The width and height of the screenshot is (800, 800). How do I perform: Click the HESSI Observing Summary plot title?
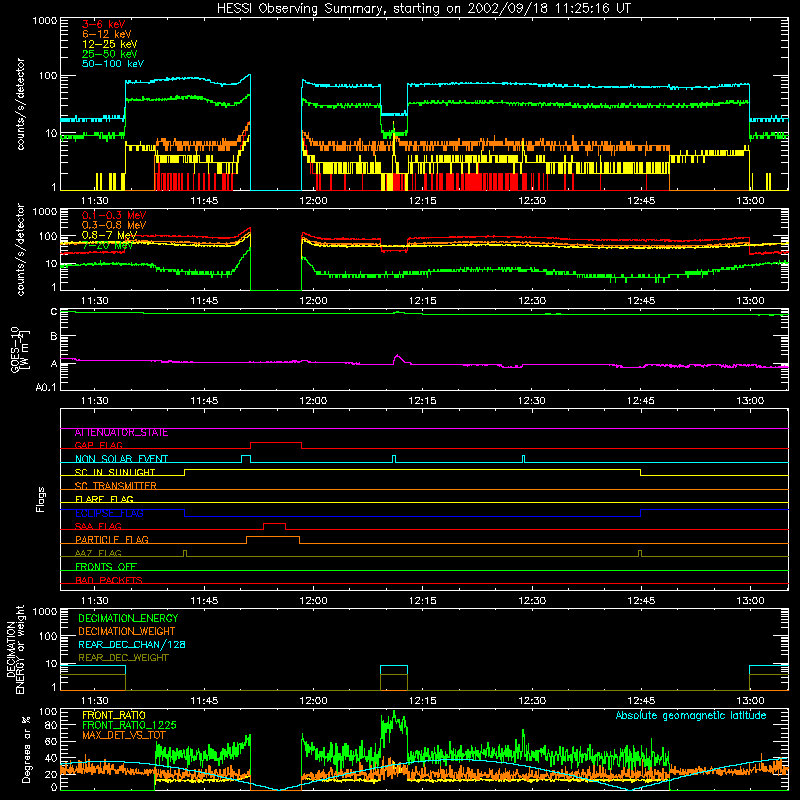tap(423, 9)
